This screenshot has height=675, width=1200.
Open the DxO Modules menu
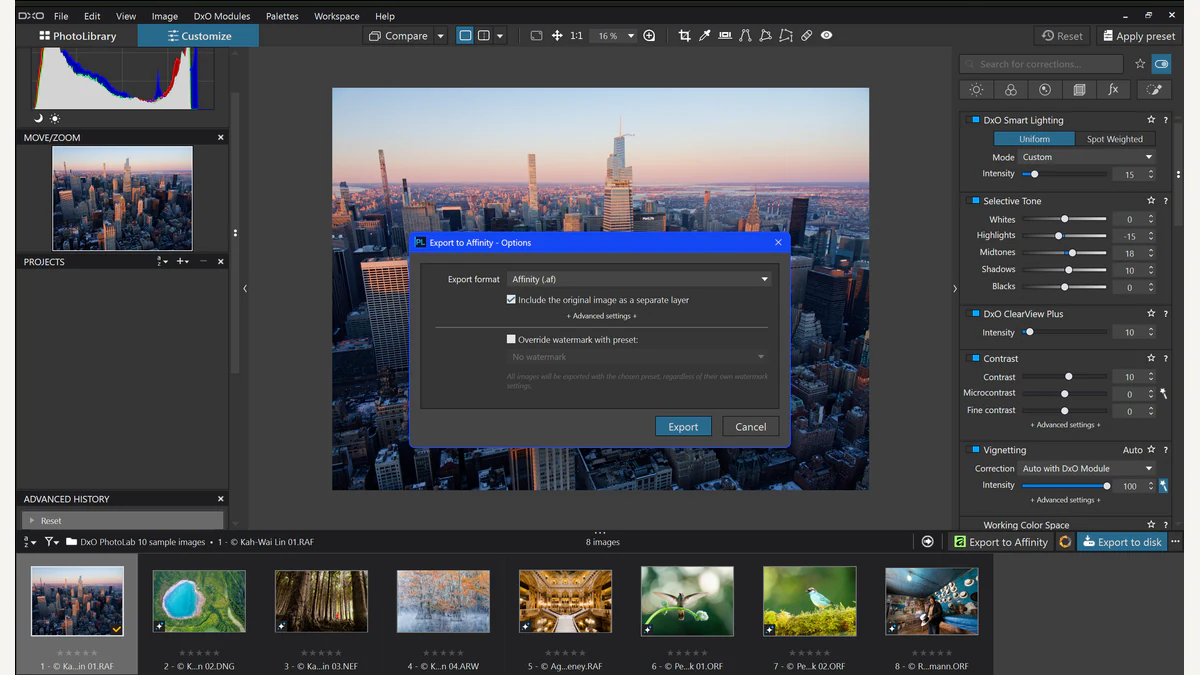pos(222,16)
